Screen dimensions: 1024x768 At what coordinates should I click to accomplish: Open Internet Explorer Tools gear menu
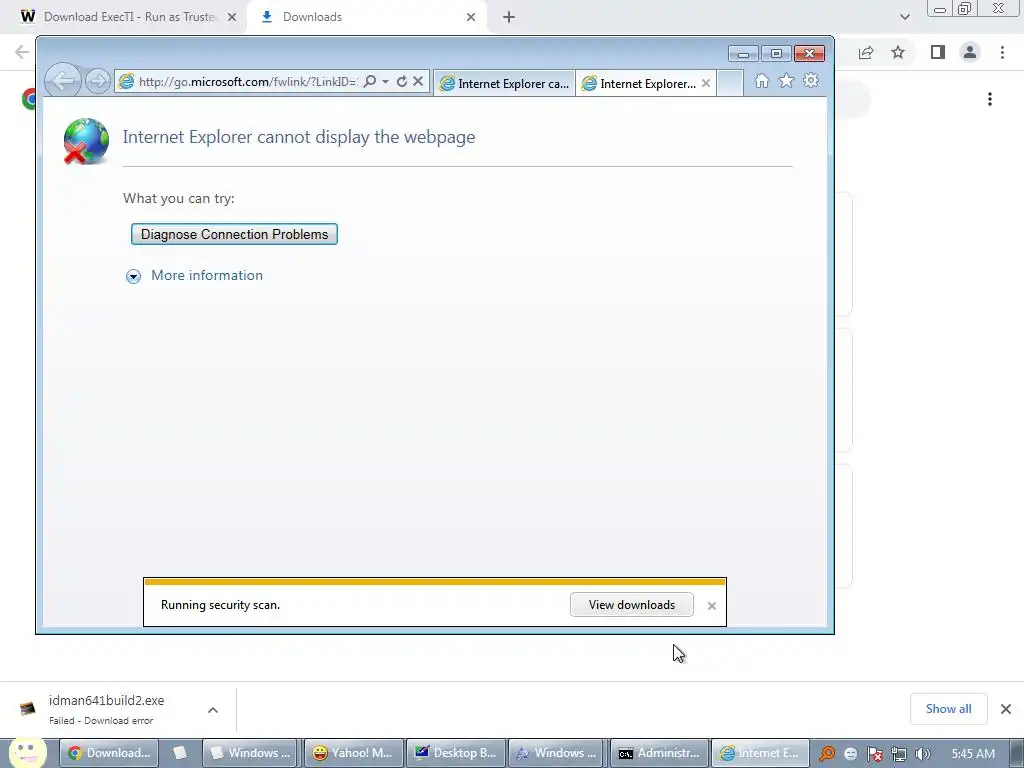pos(811,81)
